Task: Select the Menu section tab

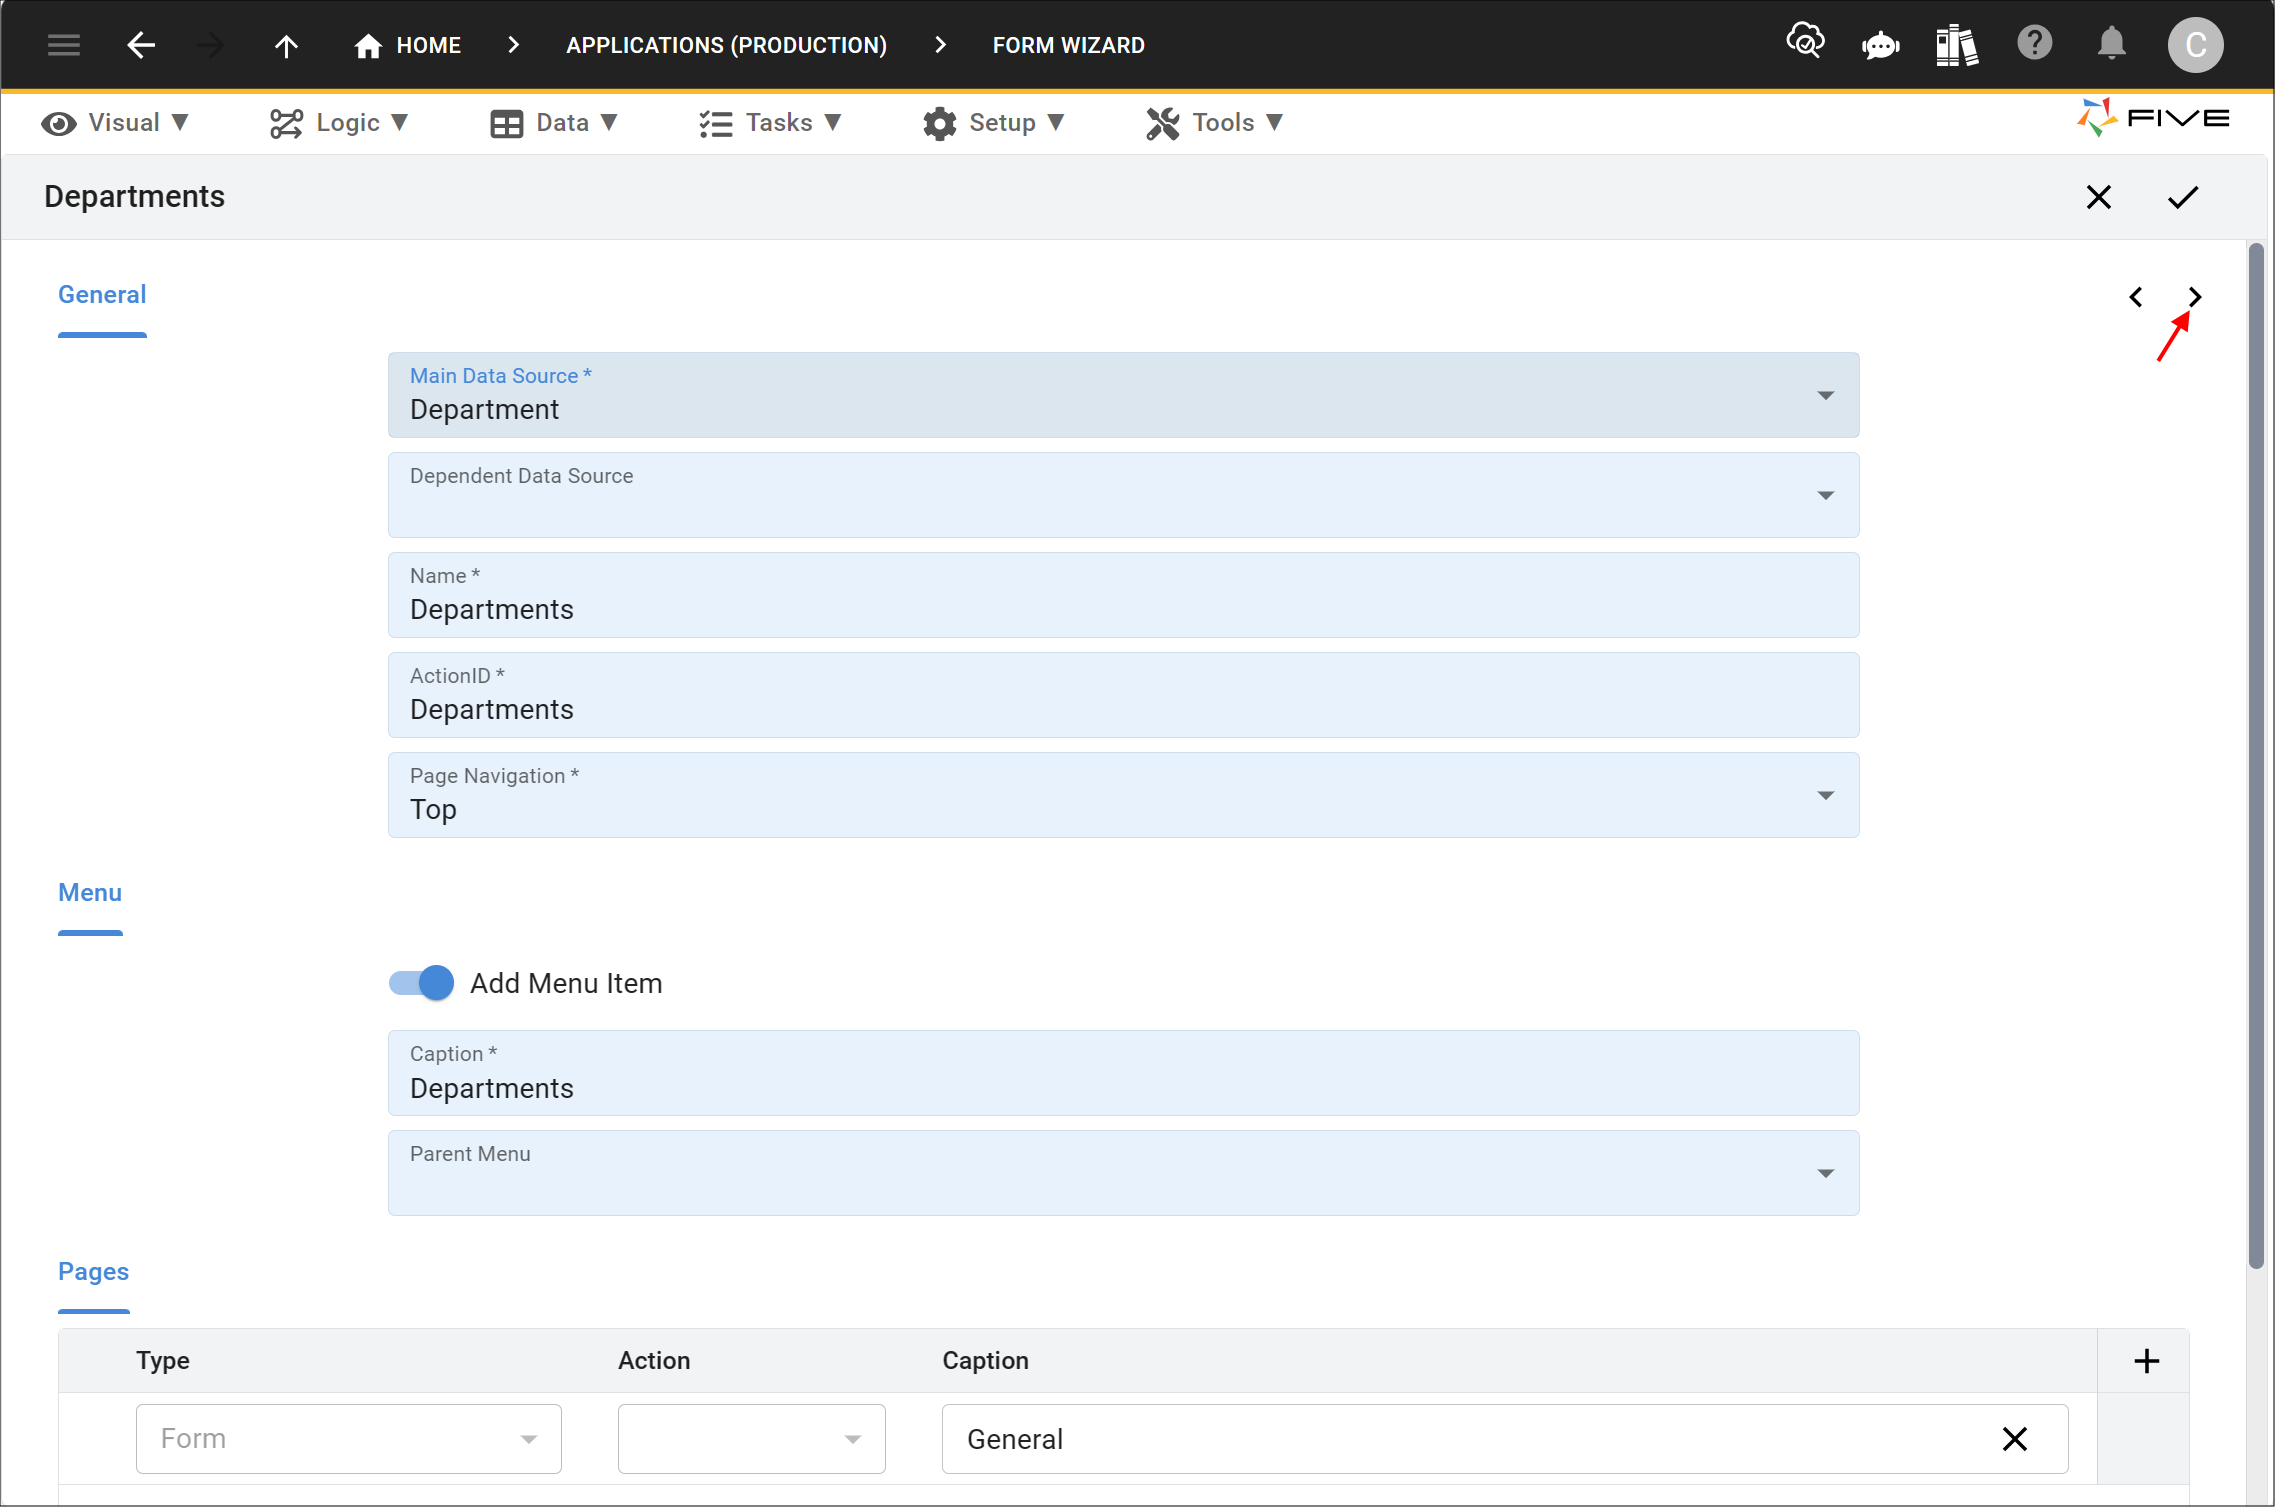Action: click(x=90, y=893)
